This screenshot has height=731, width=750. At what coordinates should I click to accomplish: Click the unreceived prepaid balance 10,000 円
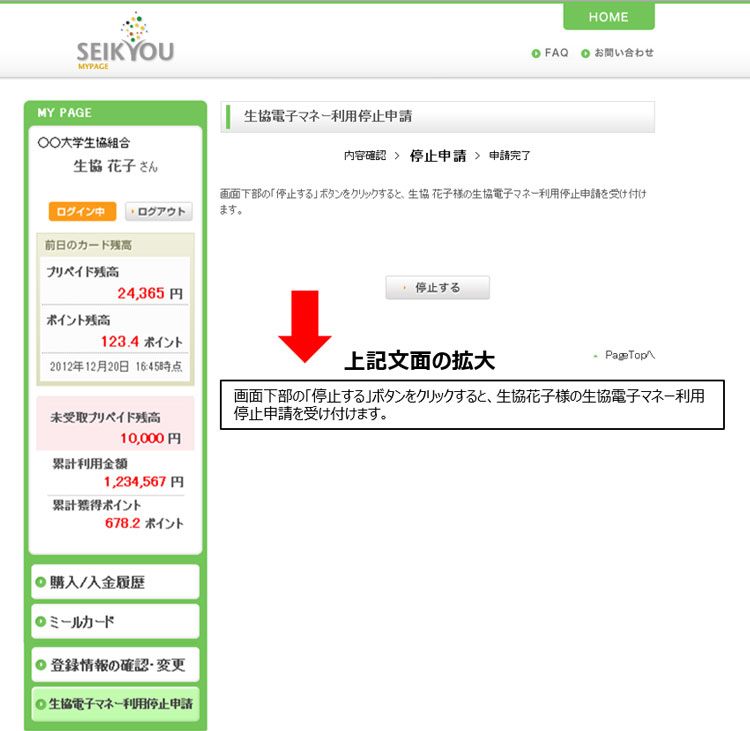(150, 438)
